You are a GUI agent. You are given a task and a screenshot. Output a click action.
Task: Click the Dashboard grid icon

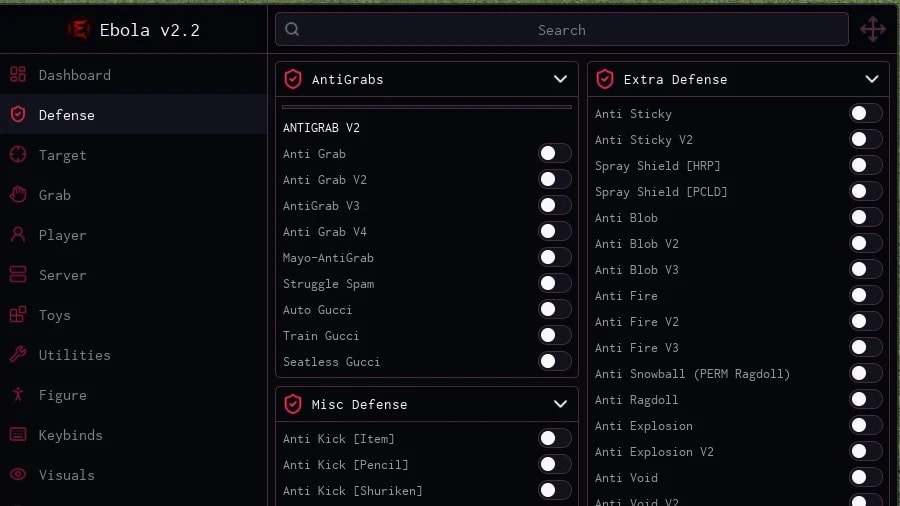coord(18,75)
